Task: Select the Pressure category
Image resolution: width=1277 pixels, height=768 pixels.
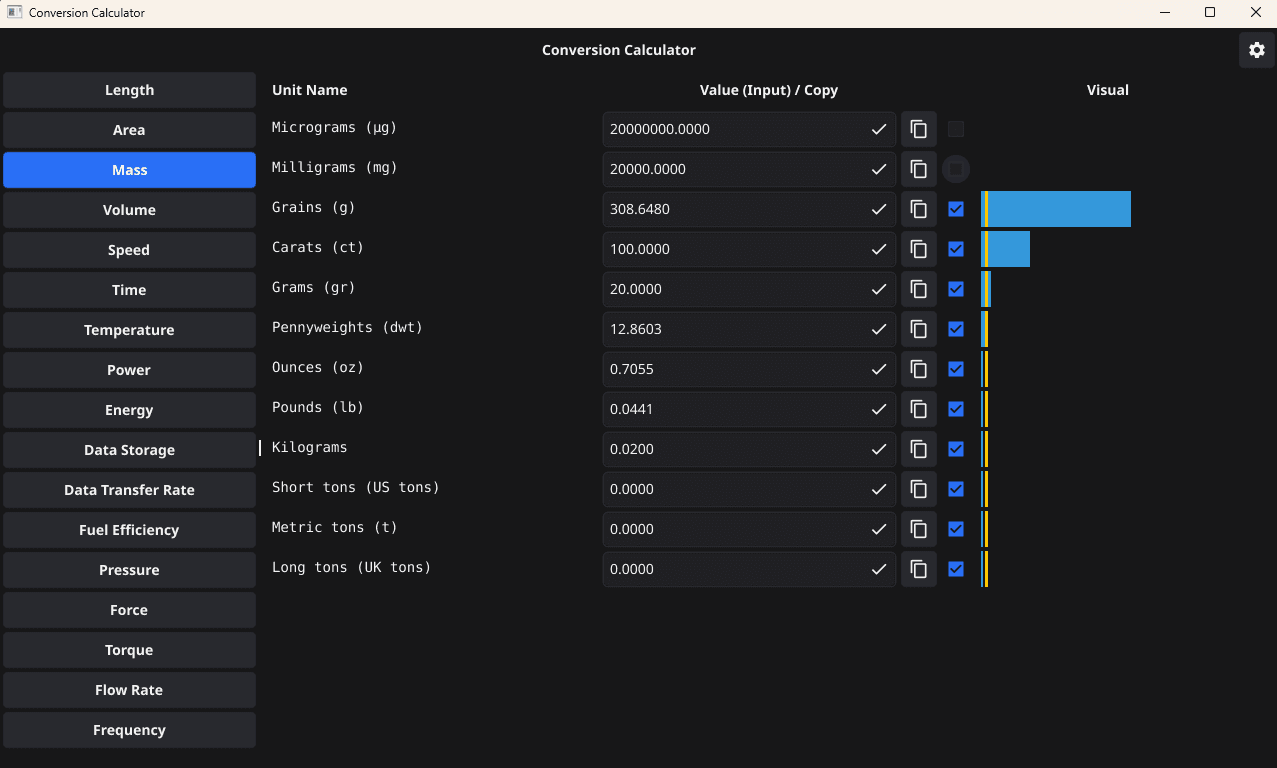Action: [x=129, y=569]
